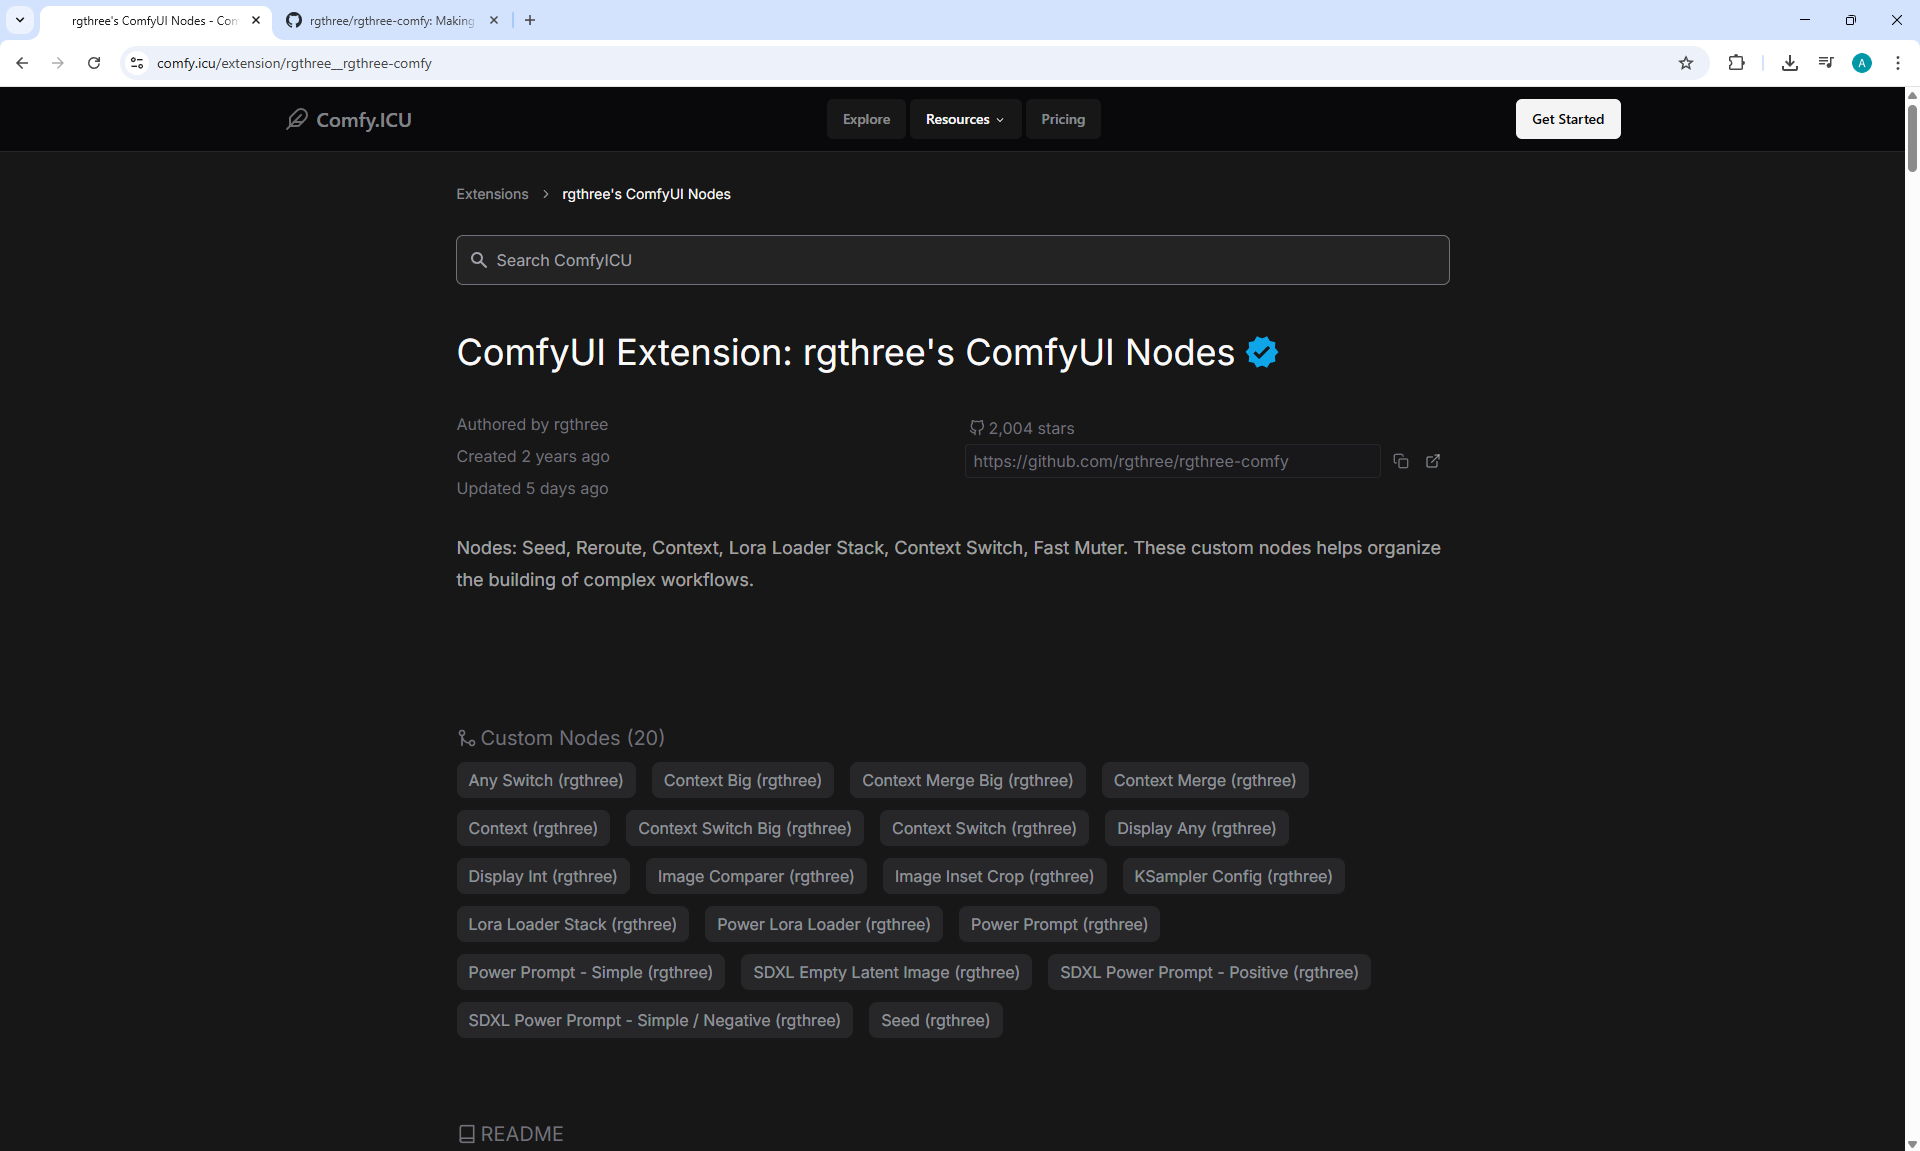
Task: Open the tab search dropdown arrow
Action: pos(20,20)
